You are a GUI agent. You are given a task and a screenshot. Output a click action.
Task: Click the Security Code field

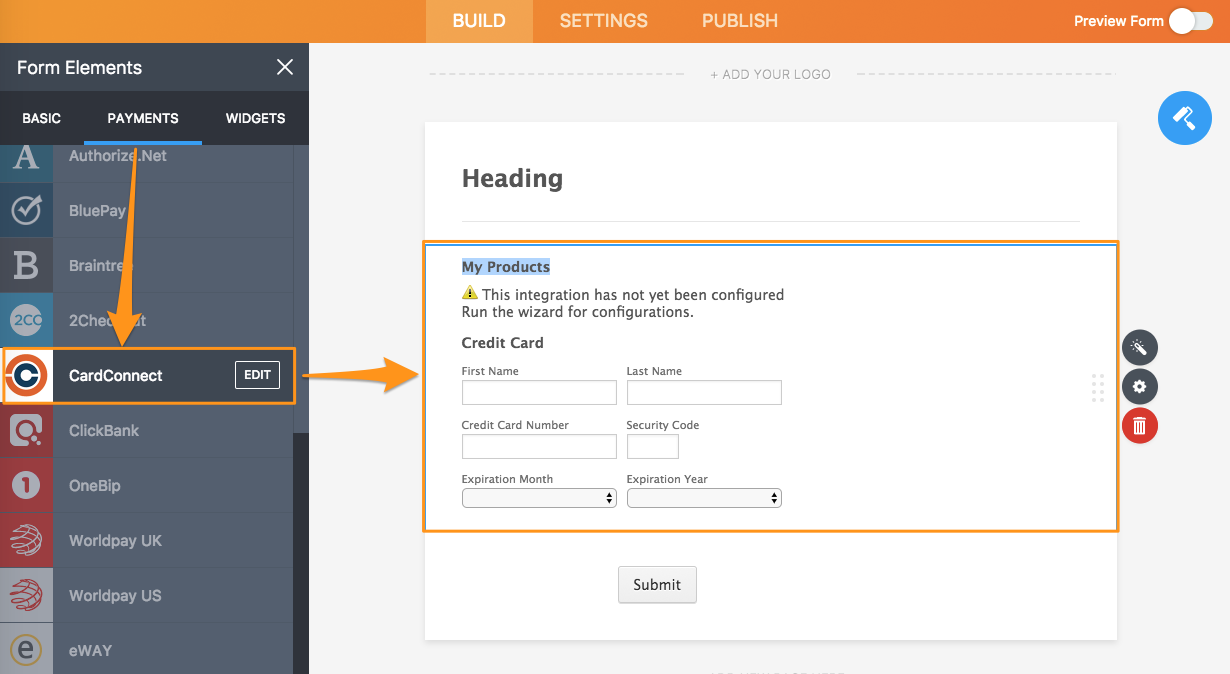(653, 446)
